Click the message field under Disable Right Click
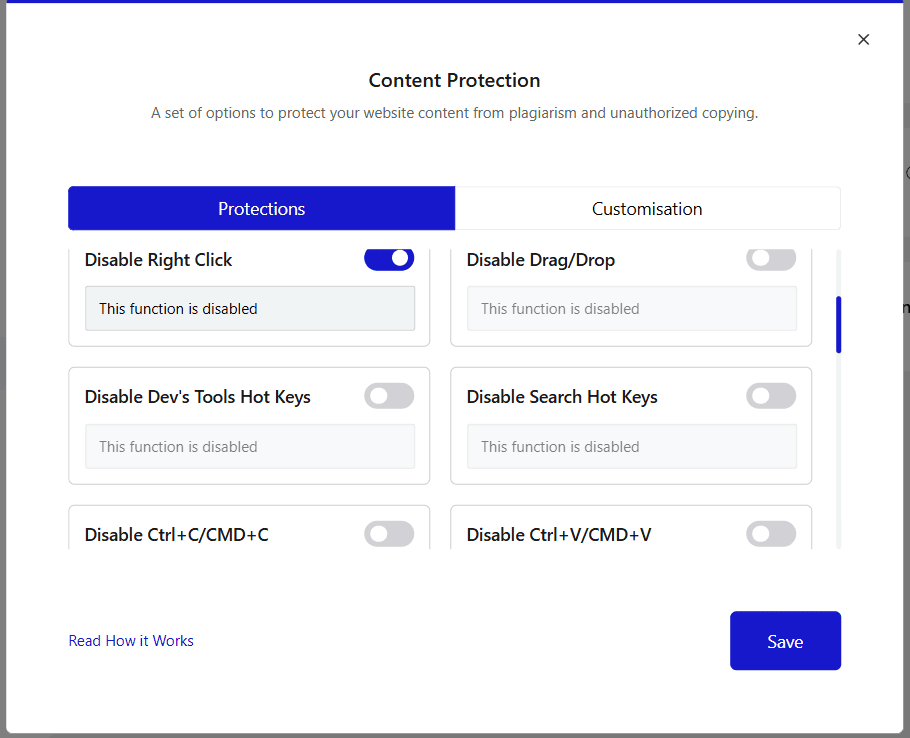The height and width of the screenshot is (738, 910). (x=249, y=308)
